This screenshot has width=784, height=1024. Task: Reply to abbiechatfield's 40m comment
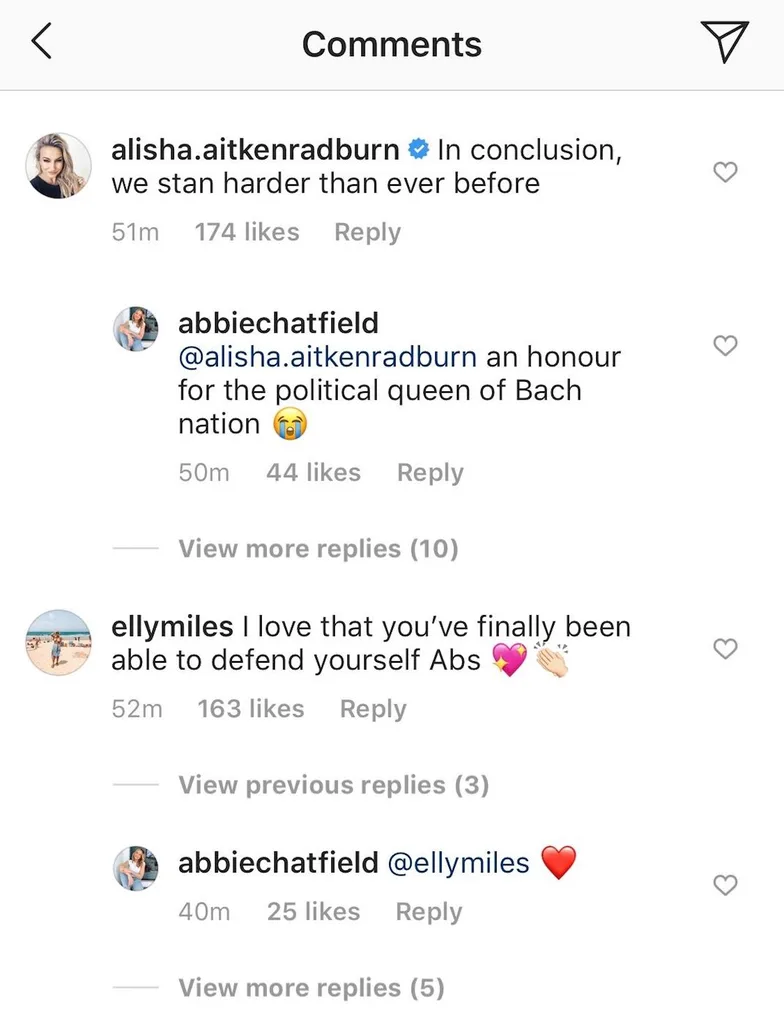[x=429, y=912]
